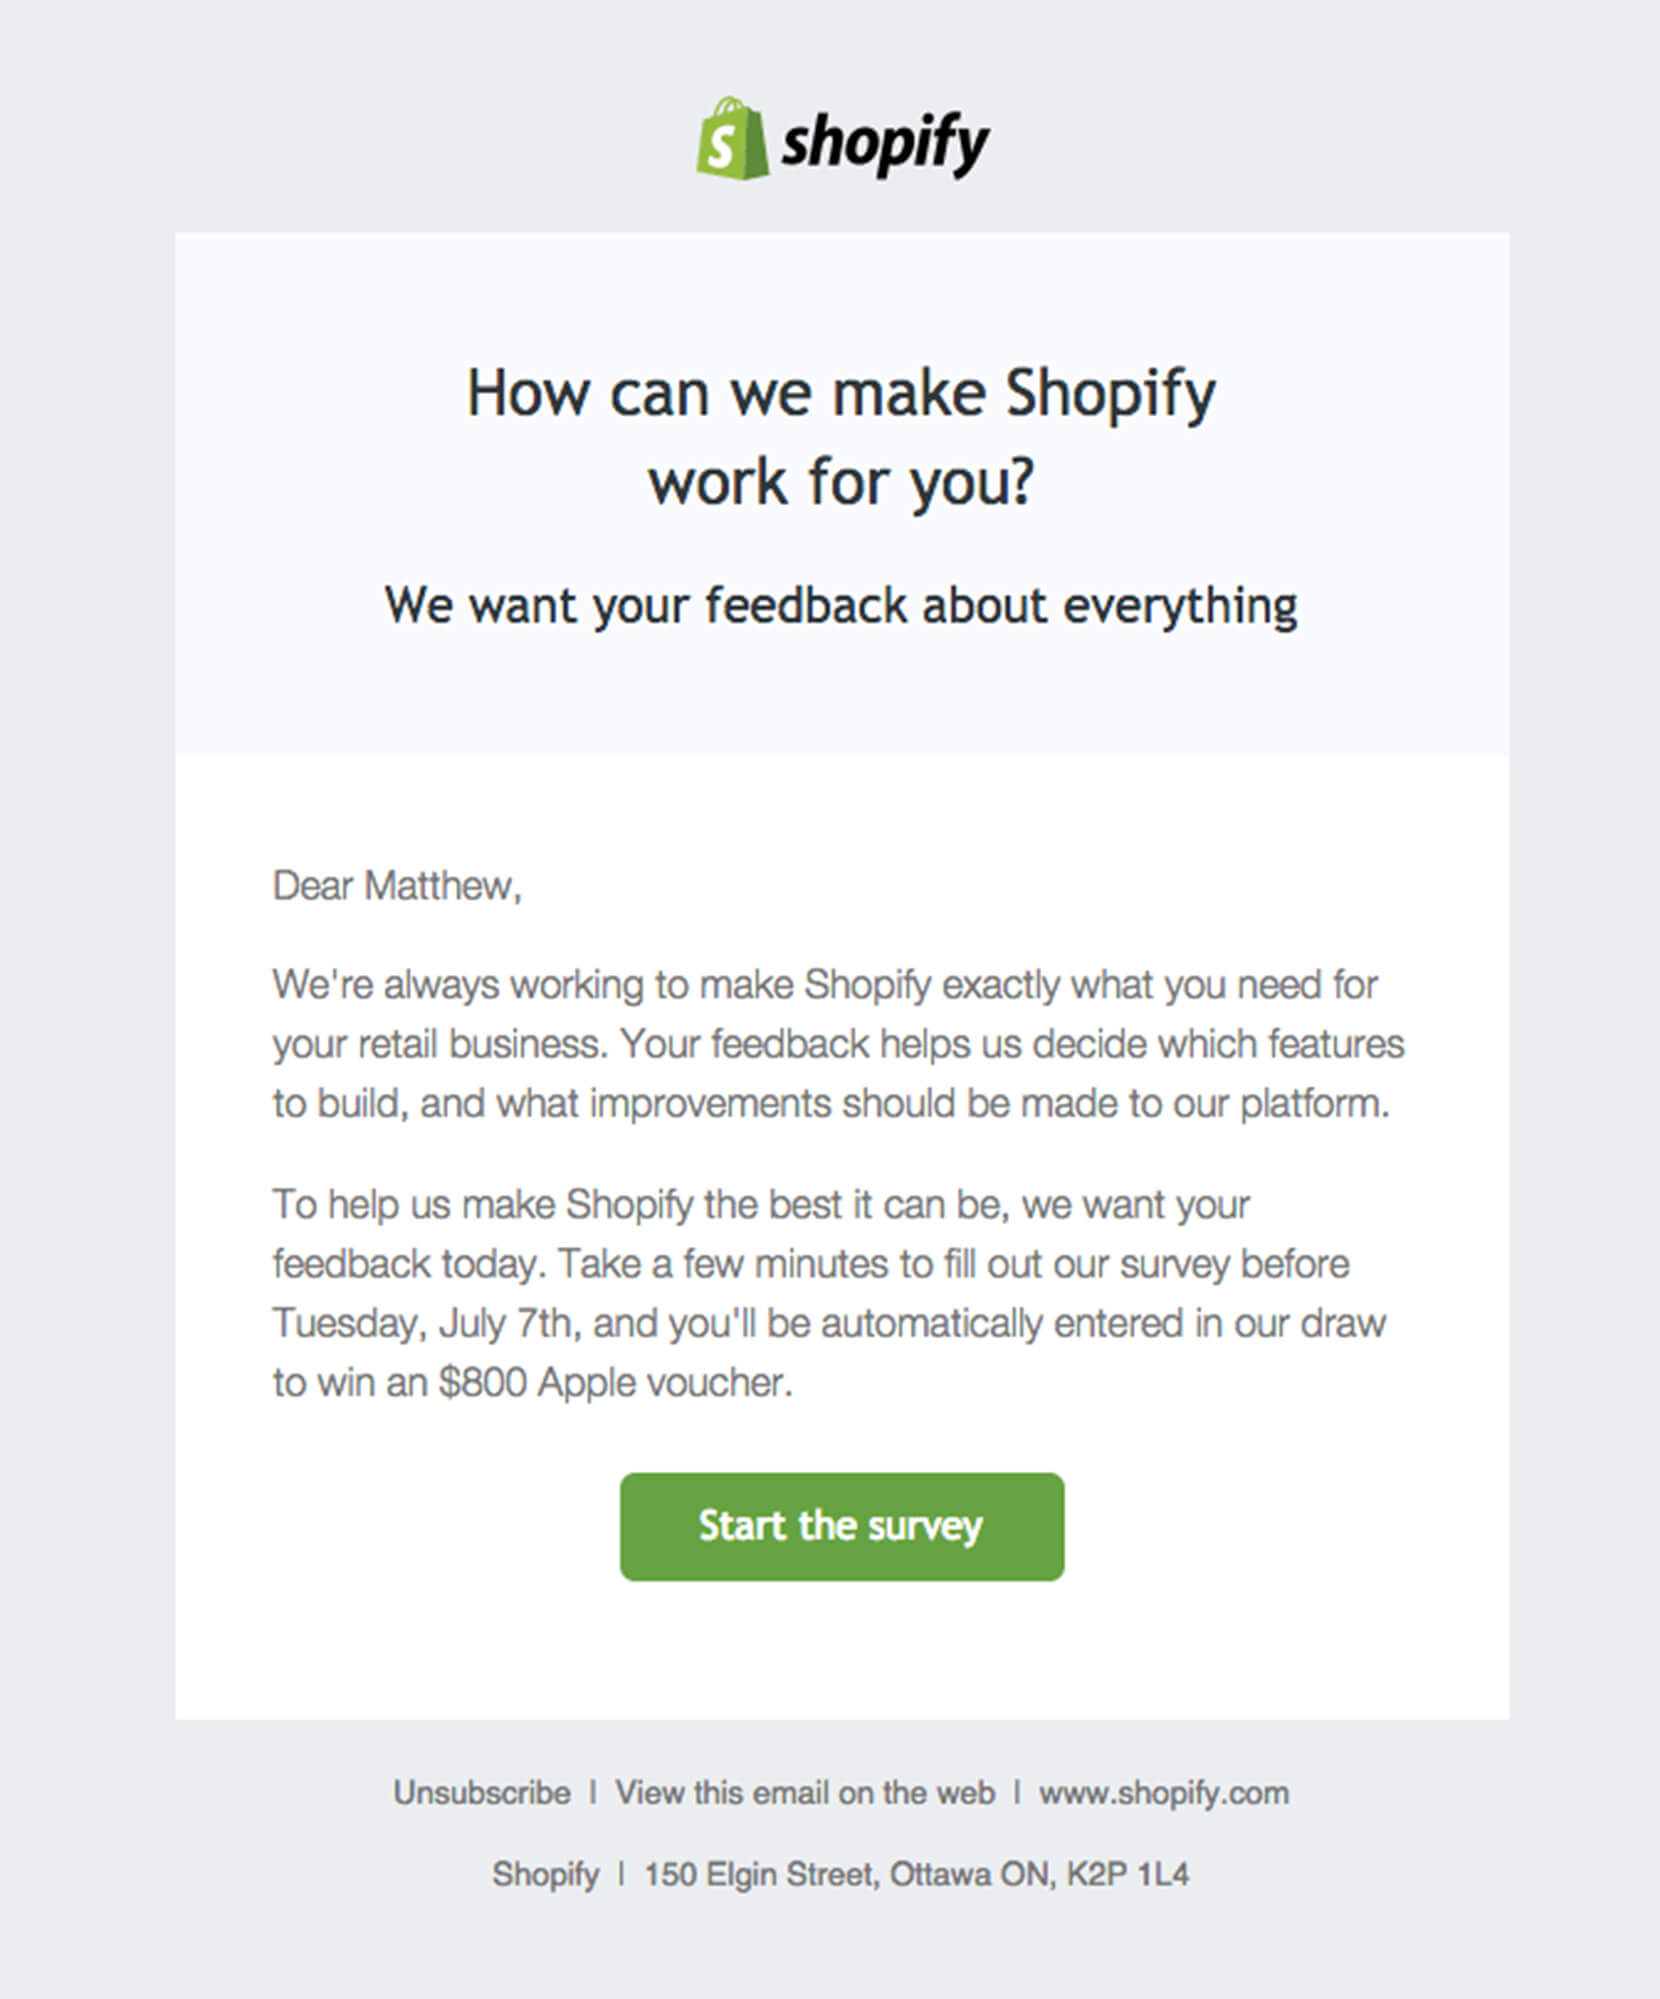Click the line starting "To help us make Shopify"
Image resolution: width=1660 pixels, height=1999 pixels.
[x=761, y=1205]
